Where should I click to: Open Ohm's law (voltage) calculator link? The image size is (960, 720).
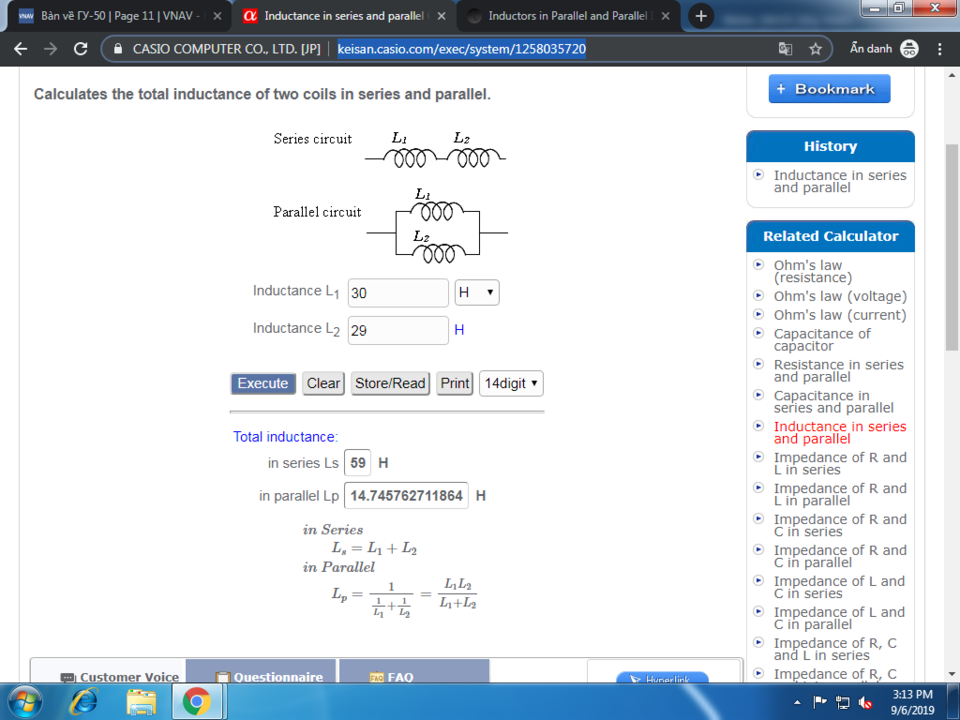click(840, 296)
